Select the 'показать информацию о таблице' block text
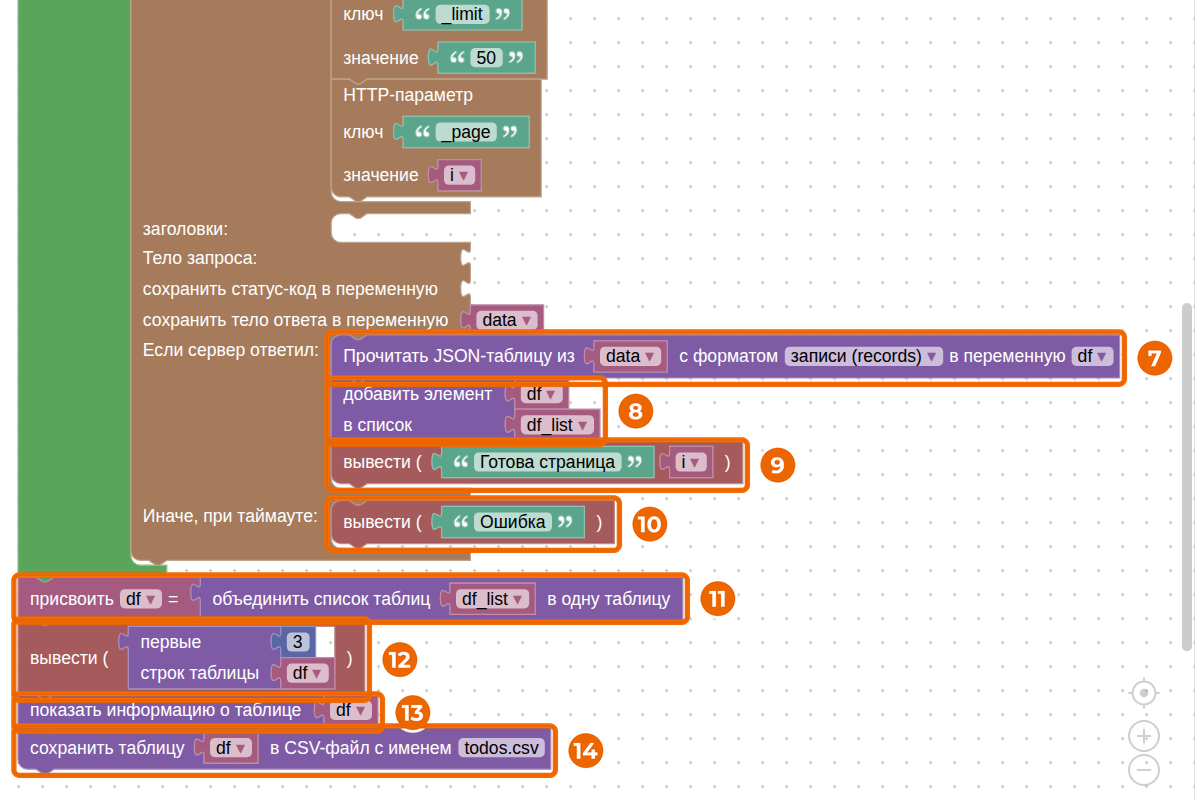This screenshot has height=800, width=1195. pos(165,710)
